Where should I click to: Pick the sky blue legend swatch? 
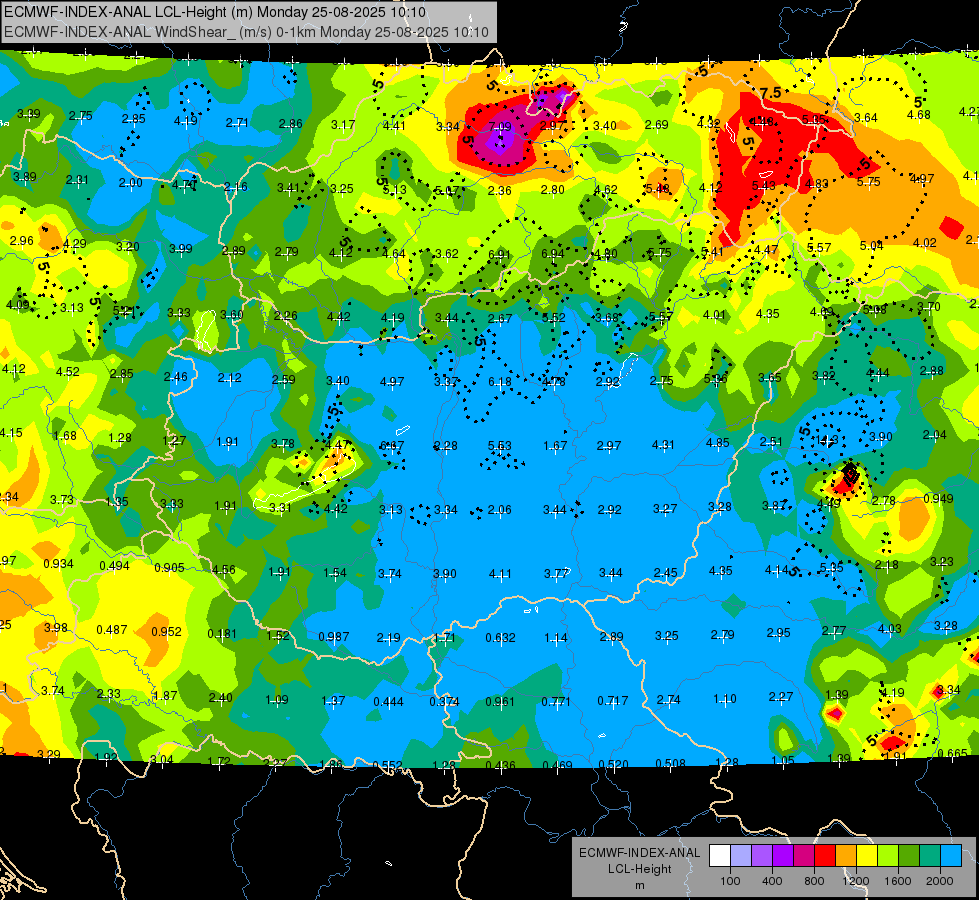(x=950, y=856)
